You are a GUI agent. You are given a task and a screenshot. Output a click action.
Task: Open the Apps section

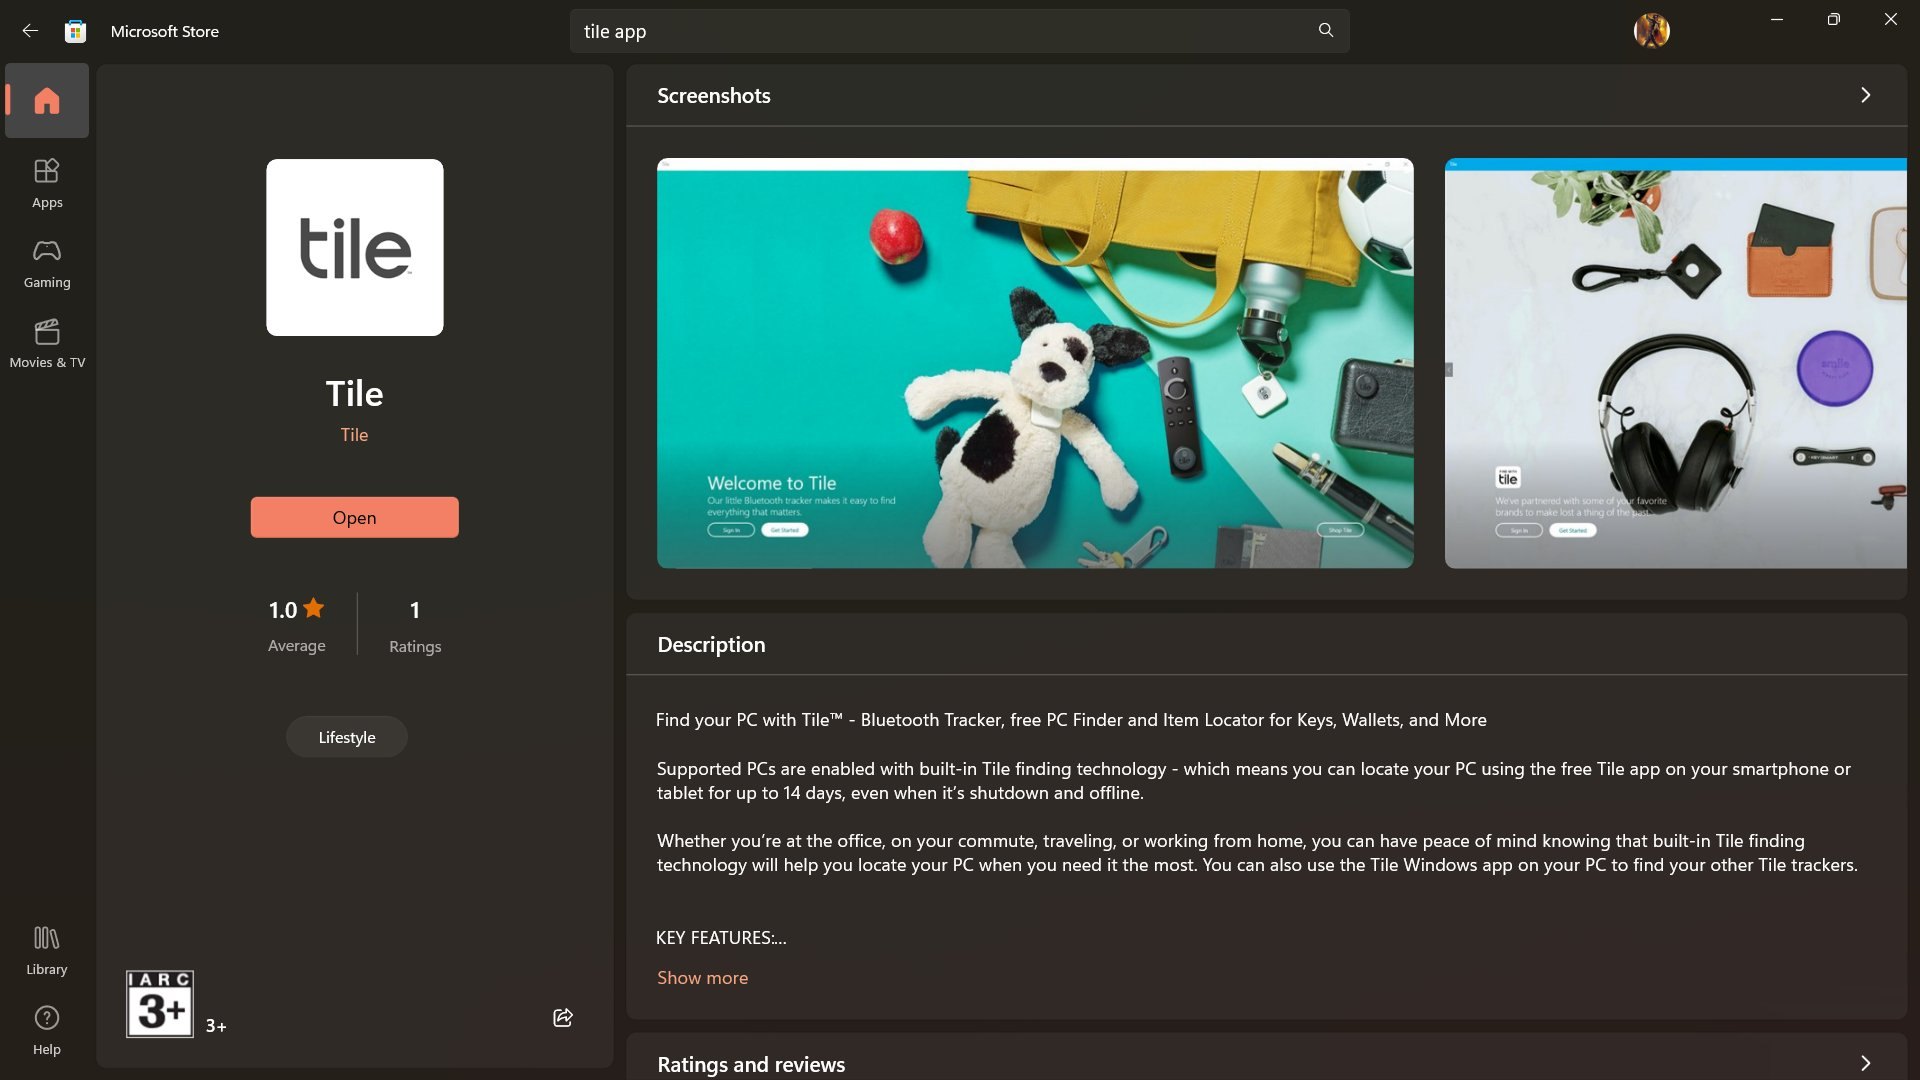pos(47,183)
